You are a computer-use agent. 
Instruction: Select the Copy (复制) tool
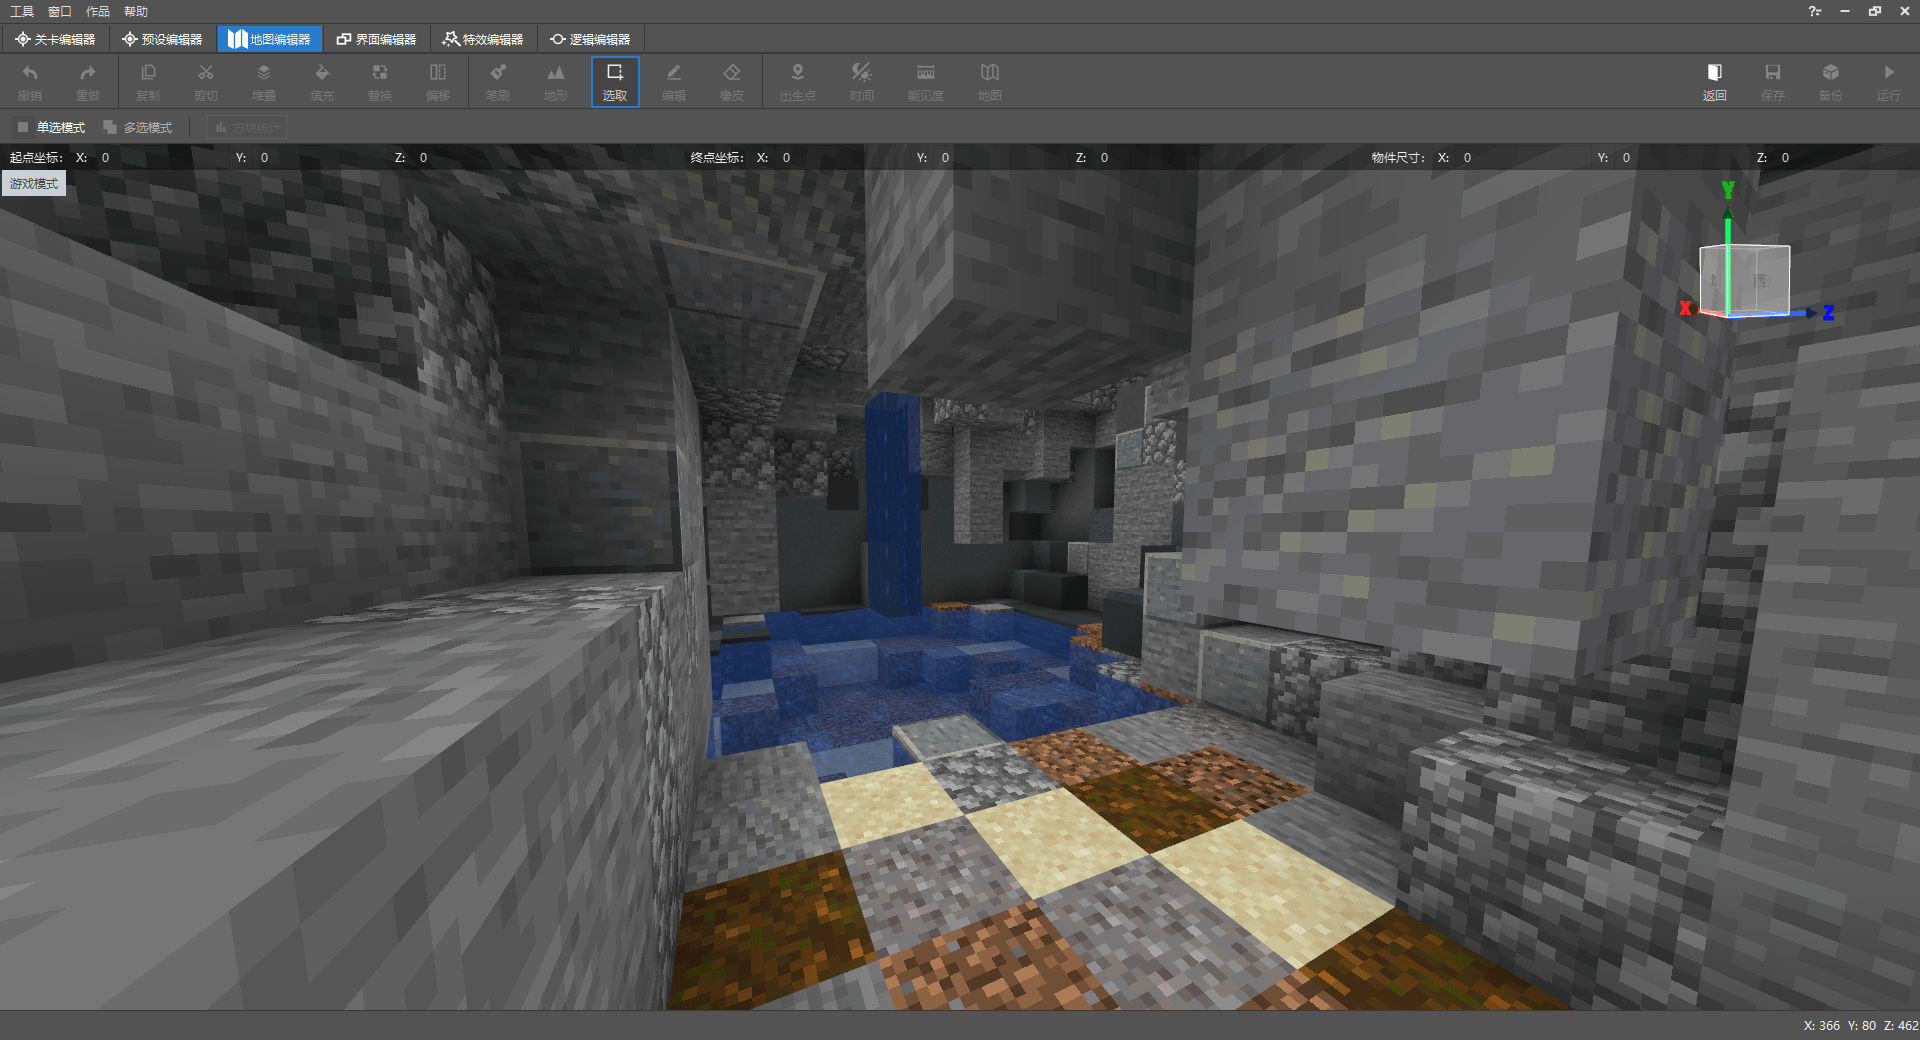coord(148,81)
